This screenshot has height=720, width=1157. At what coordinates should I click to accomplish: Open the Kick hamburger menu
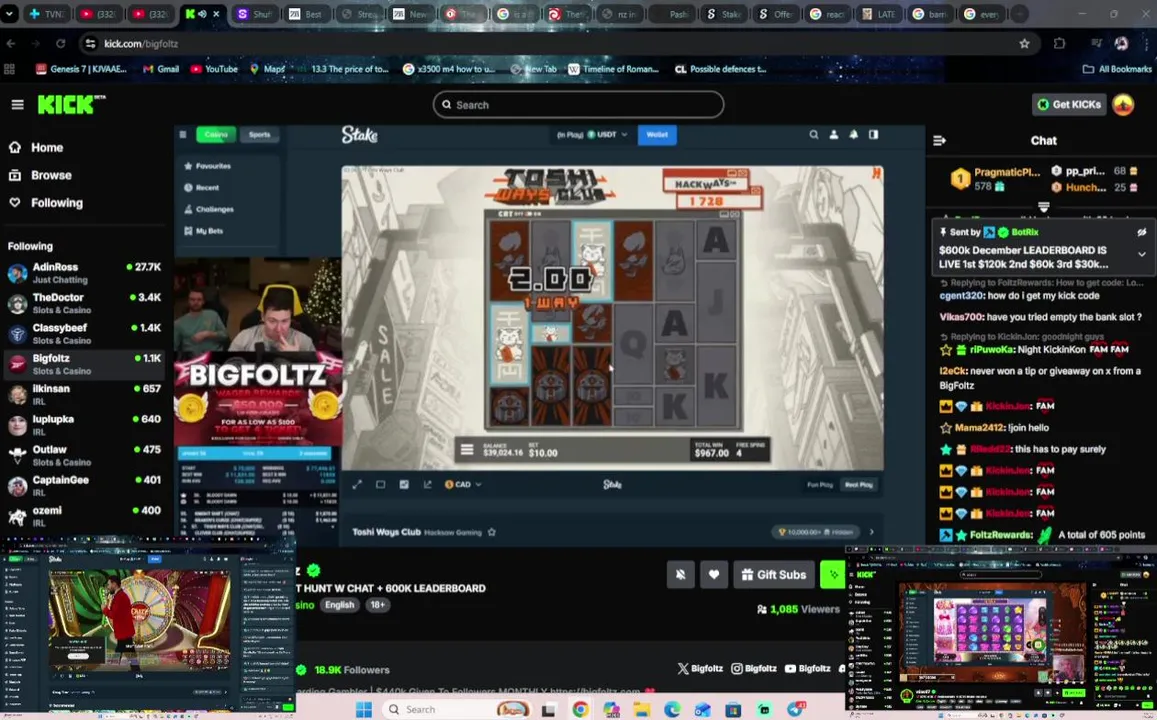pyautogui.click(x=17, y=105)
